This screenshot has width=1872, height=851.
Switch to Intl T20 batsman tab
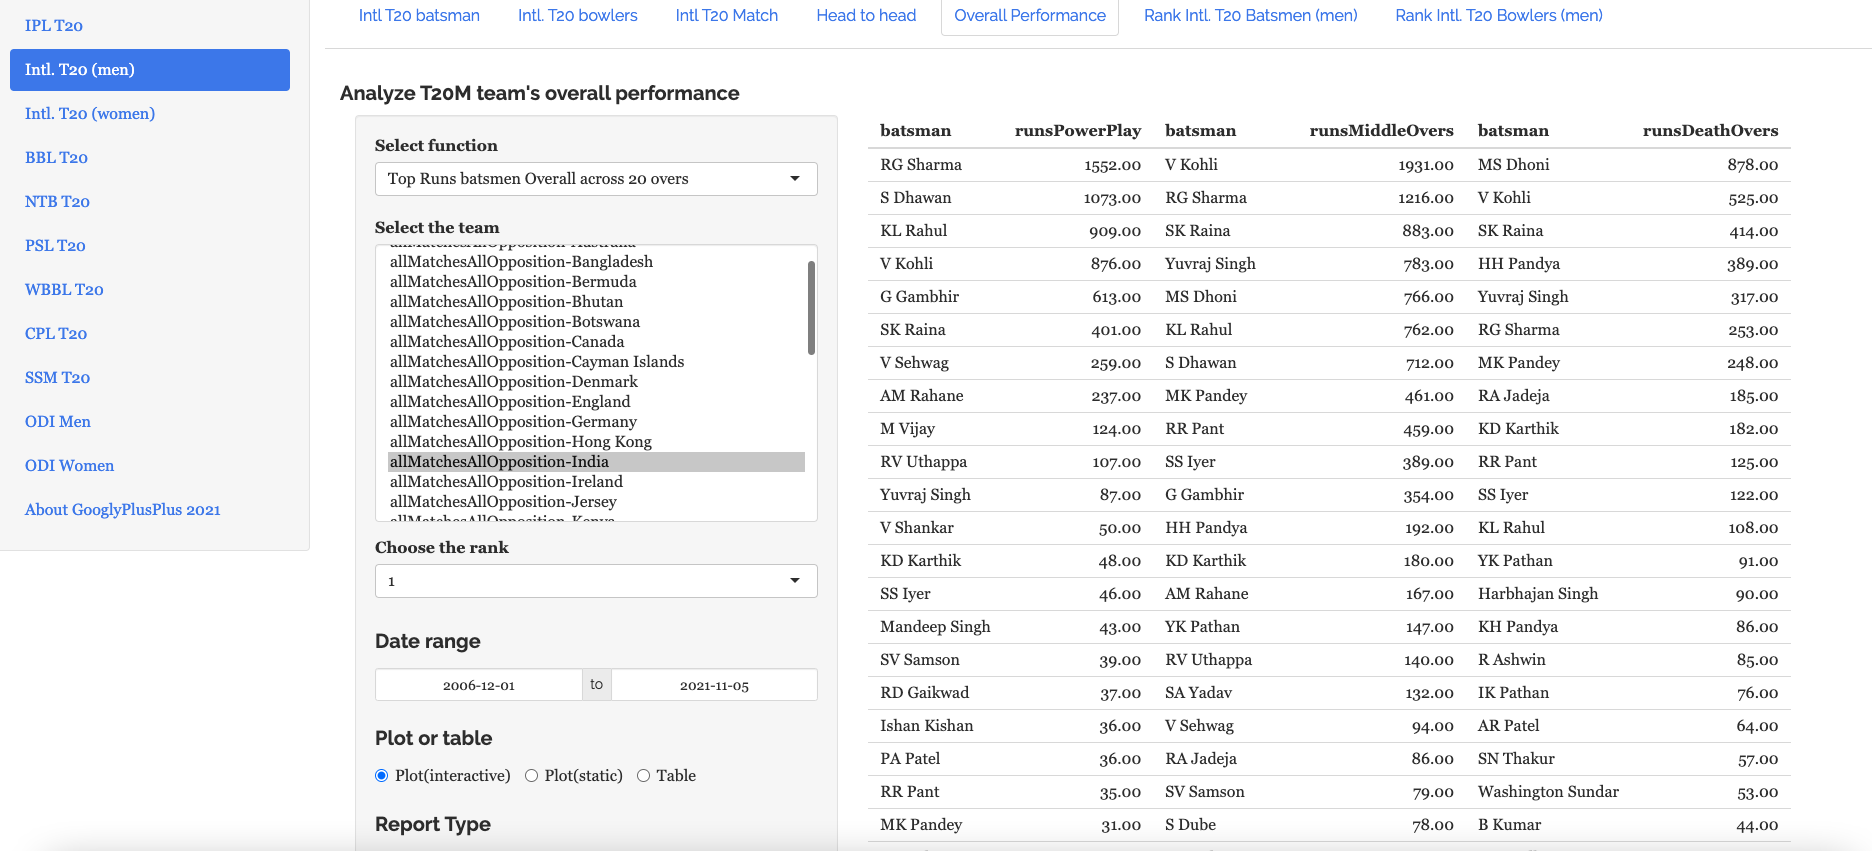pos(419,16)
